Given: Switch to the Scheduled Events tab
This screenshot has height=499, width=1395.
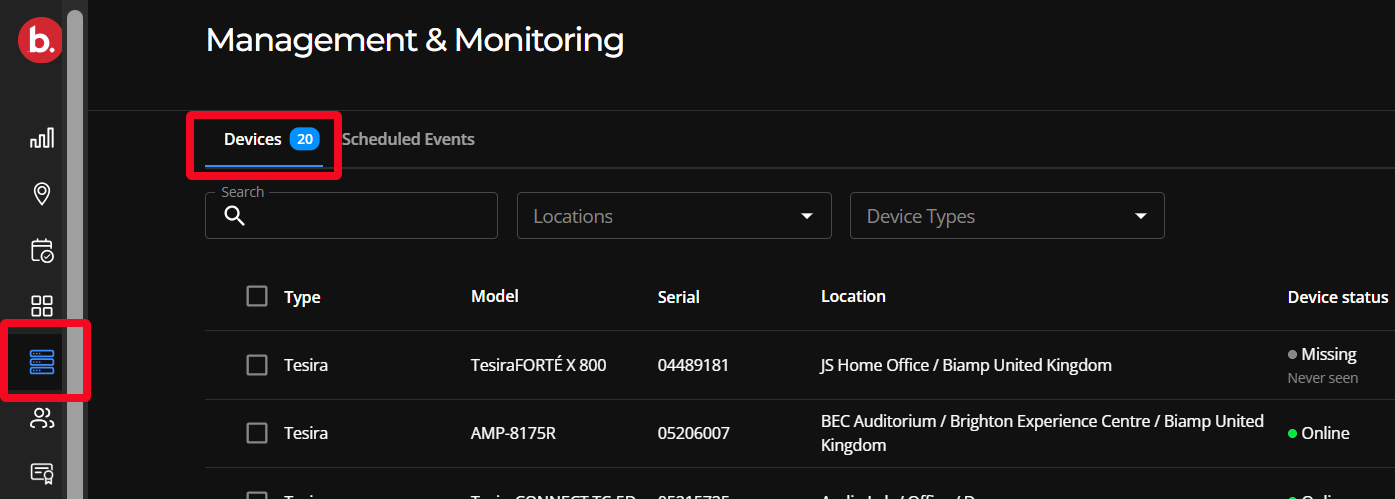Looking at the screenshot, I should coord(408,139).
